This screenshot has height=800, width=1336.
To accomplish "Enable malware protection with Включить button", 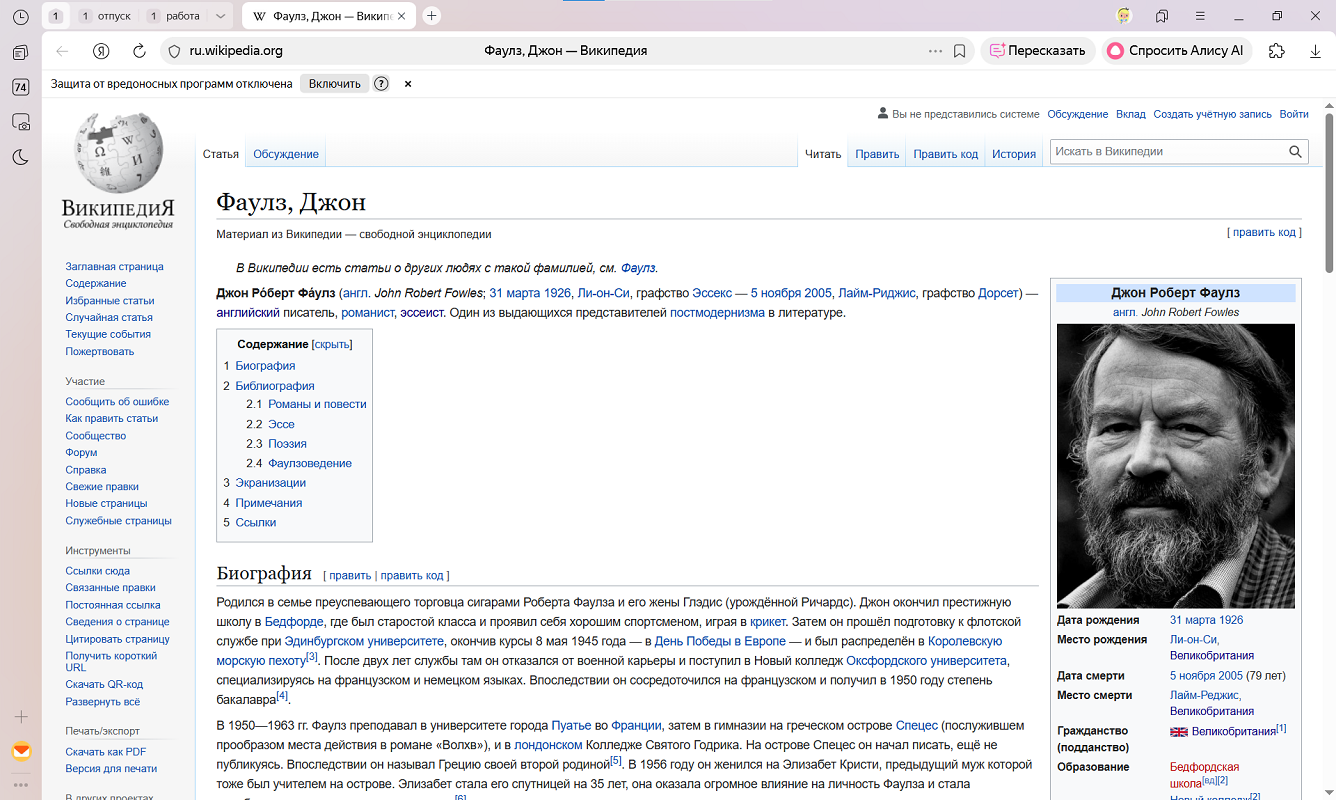I will tap(334, 84).
